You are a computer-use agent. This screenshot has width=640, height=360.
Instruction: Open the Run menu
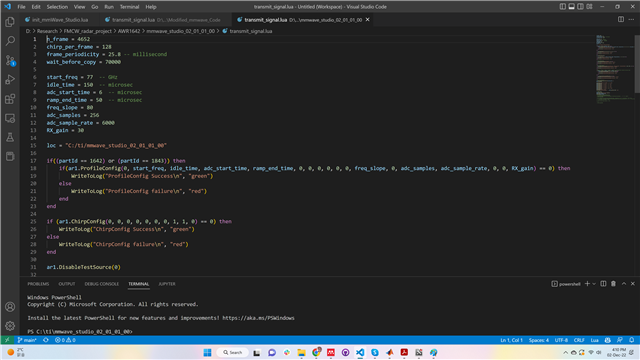click(x=109, y=7)
